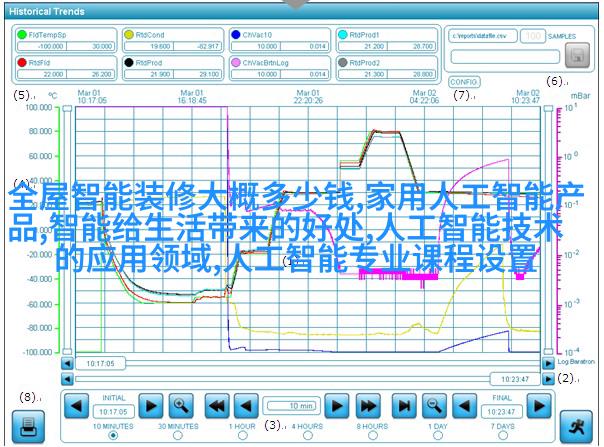Click the zoom in magnifier button
This screenshot has width=604, height=447.
pos(181,406)
